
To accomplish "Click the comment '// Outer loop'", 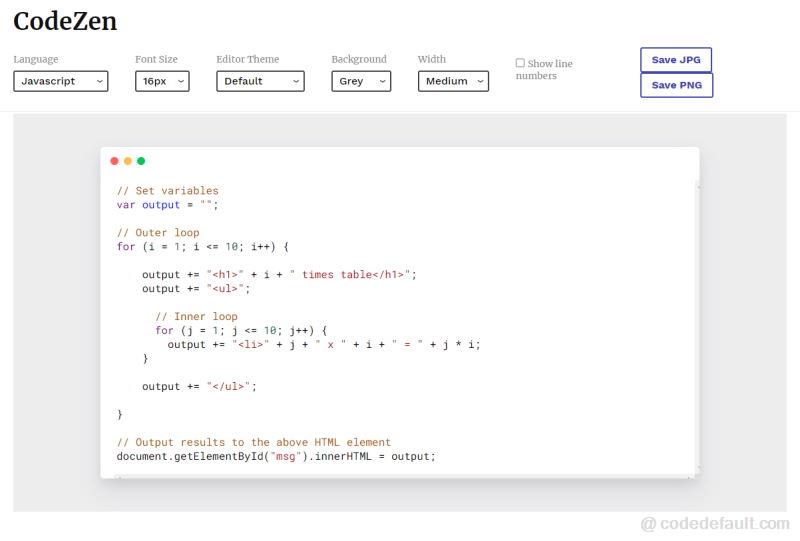I will [158, 233].
